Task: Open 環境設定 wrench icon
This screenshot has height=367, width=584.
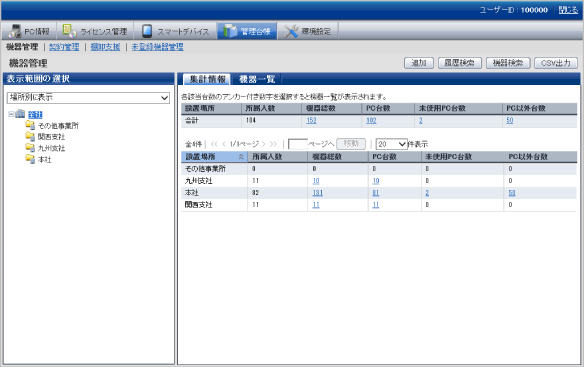Action: 291,31
